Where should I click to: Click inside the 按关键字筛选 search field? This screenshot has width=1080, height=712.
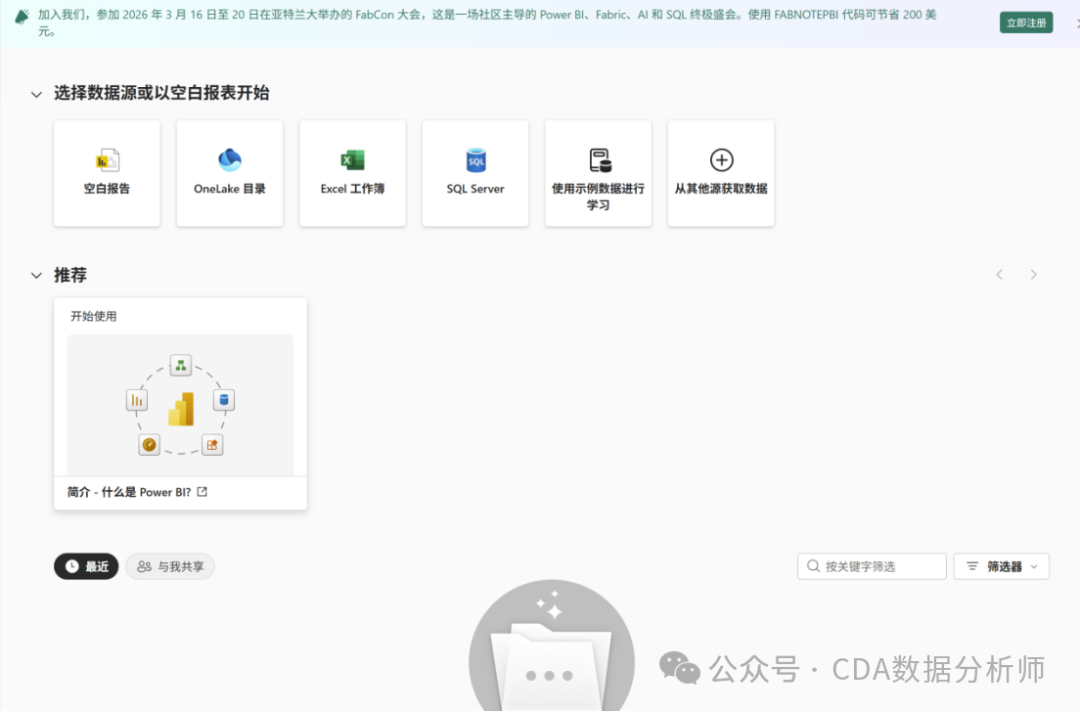click(880, 566)
